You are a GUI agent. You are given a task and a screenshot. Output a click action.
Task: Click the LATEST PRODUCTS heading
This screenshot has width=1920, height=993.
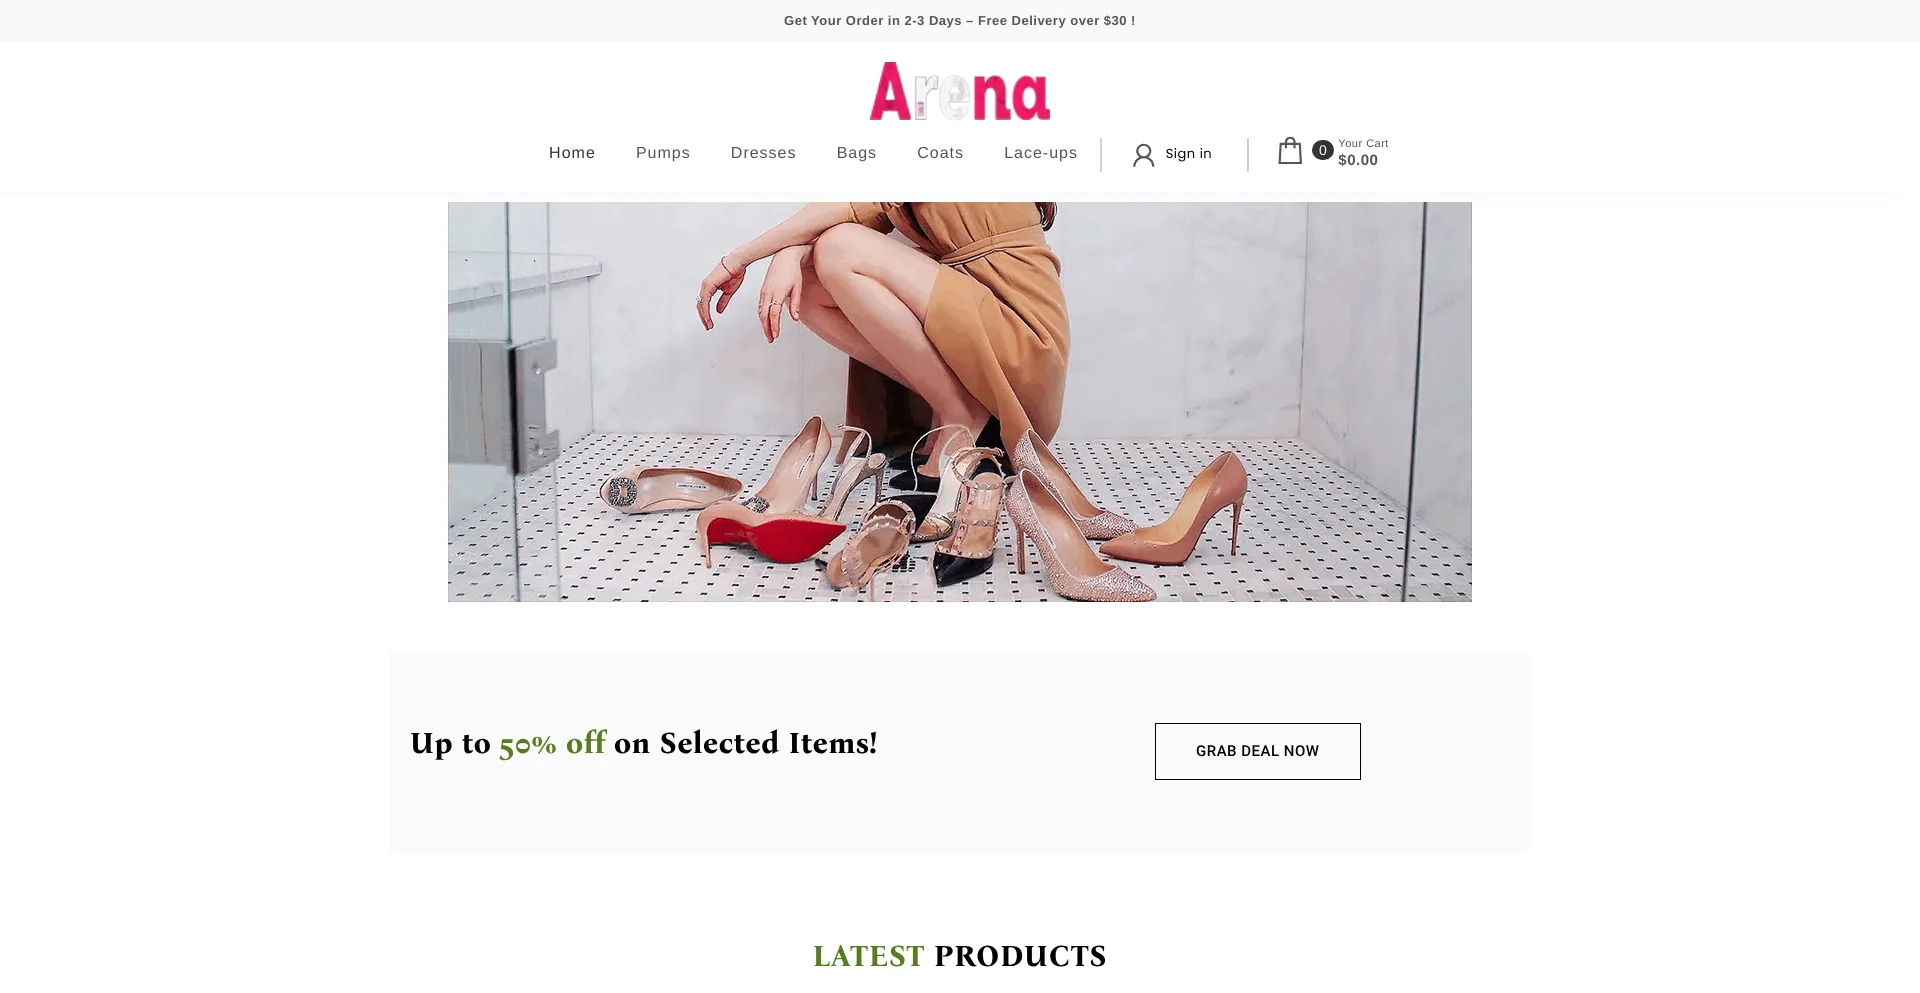pos(959,956)
